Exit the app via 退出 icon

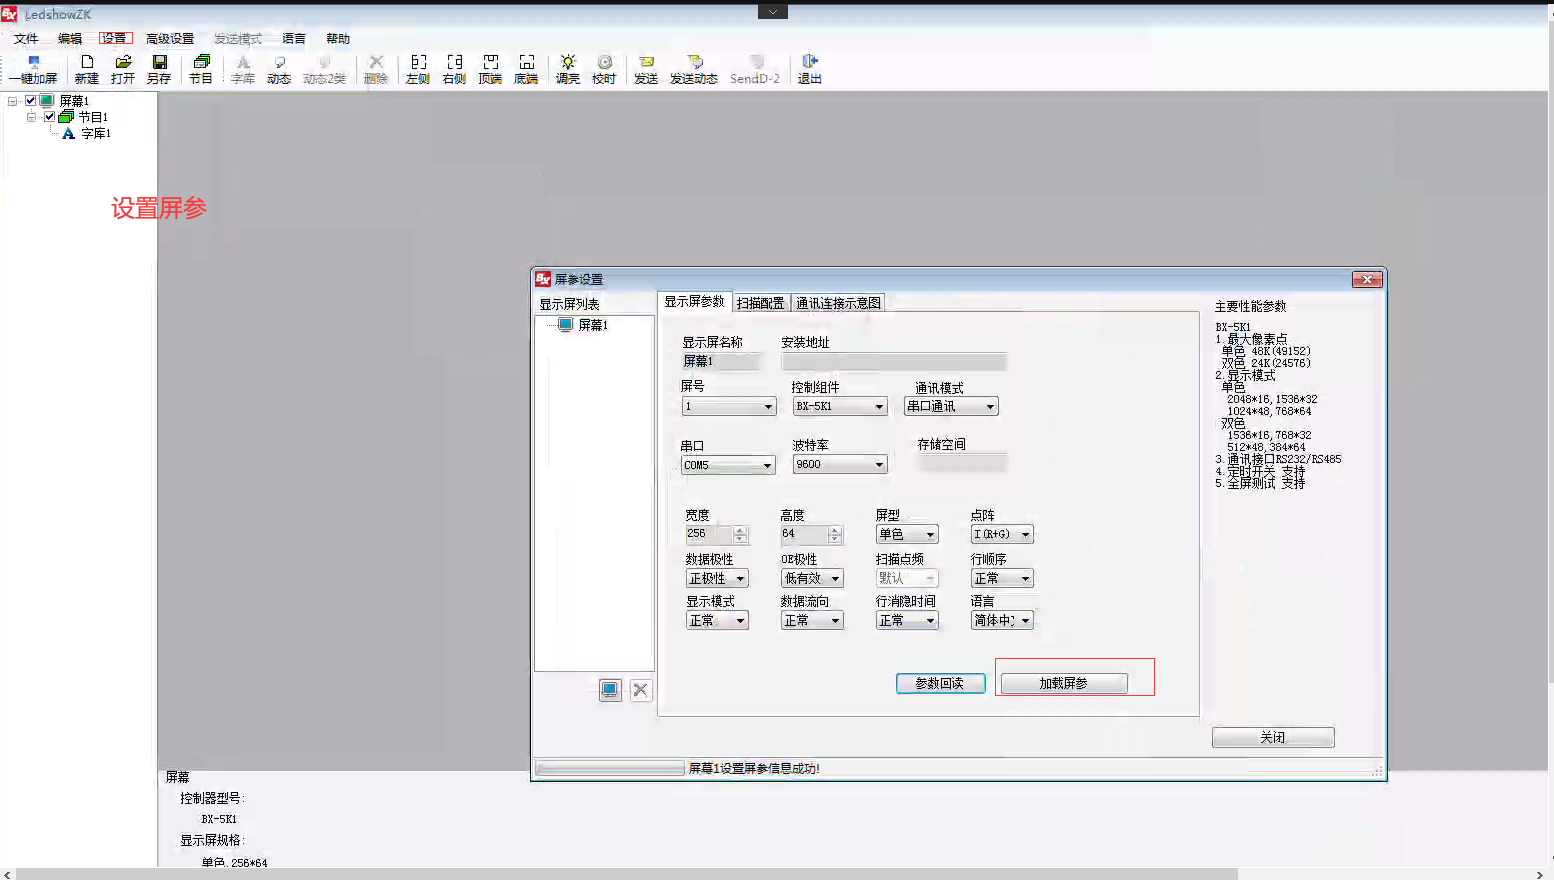810,69
